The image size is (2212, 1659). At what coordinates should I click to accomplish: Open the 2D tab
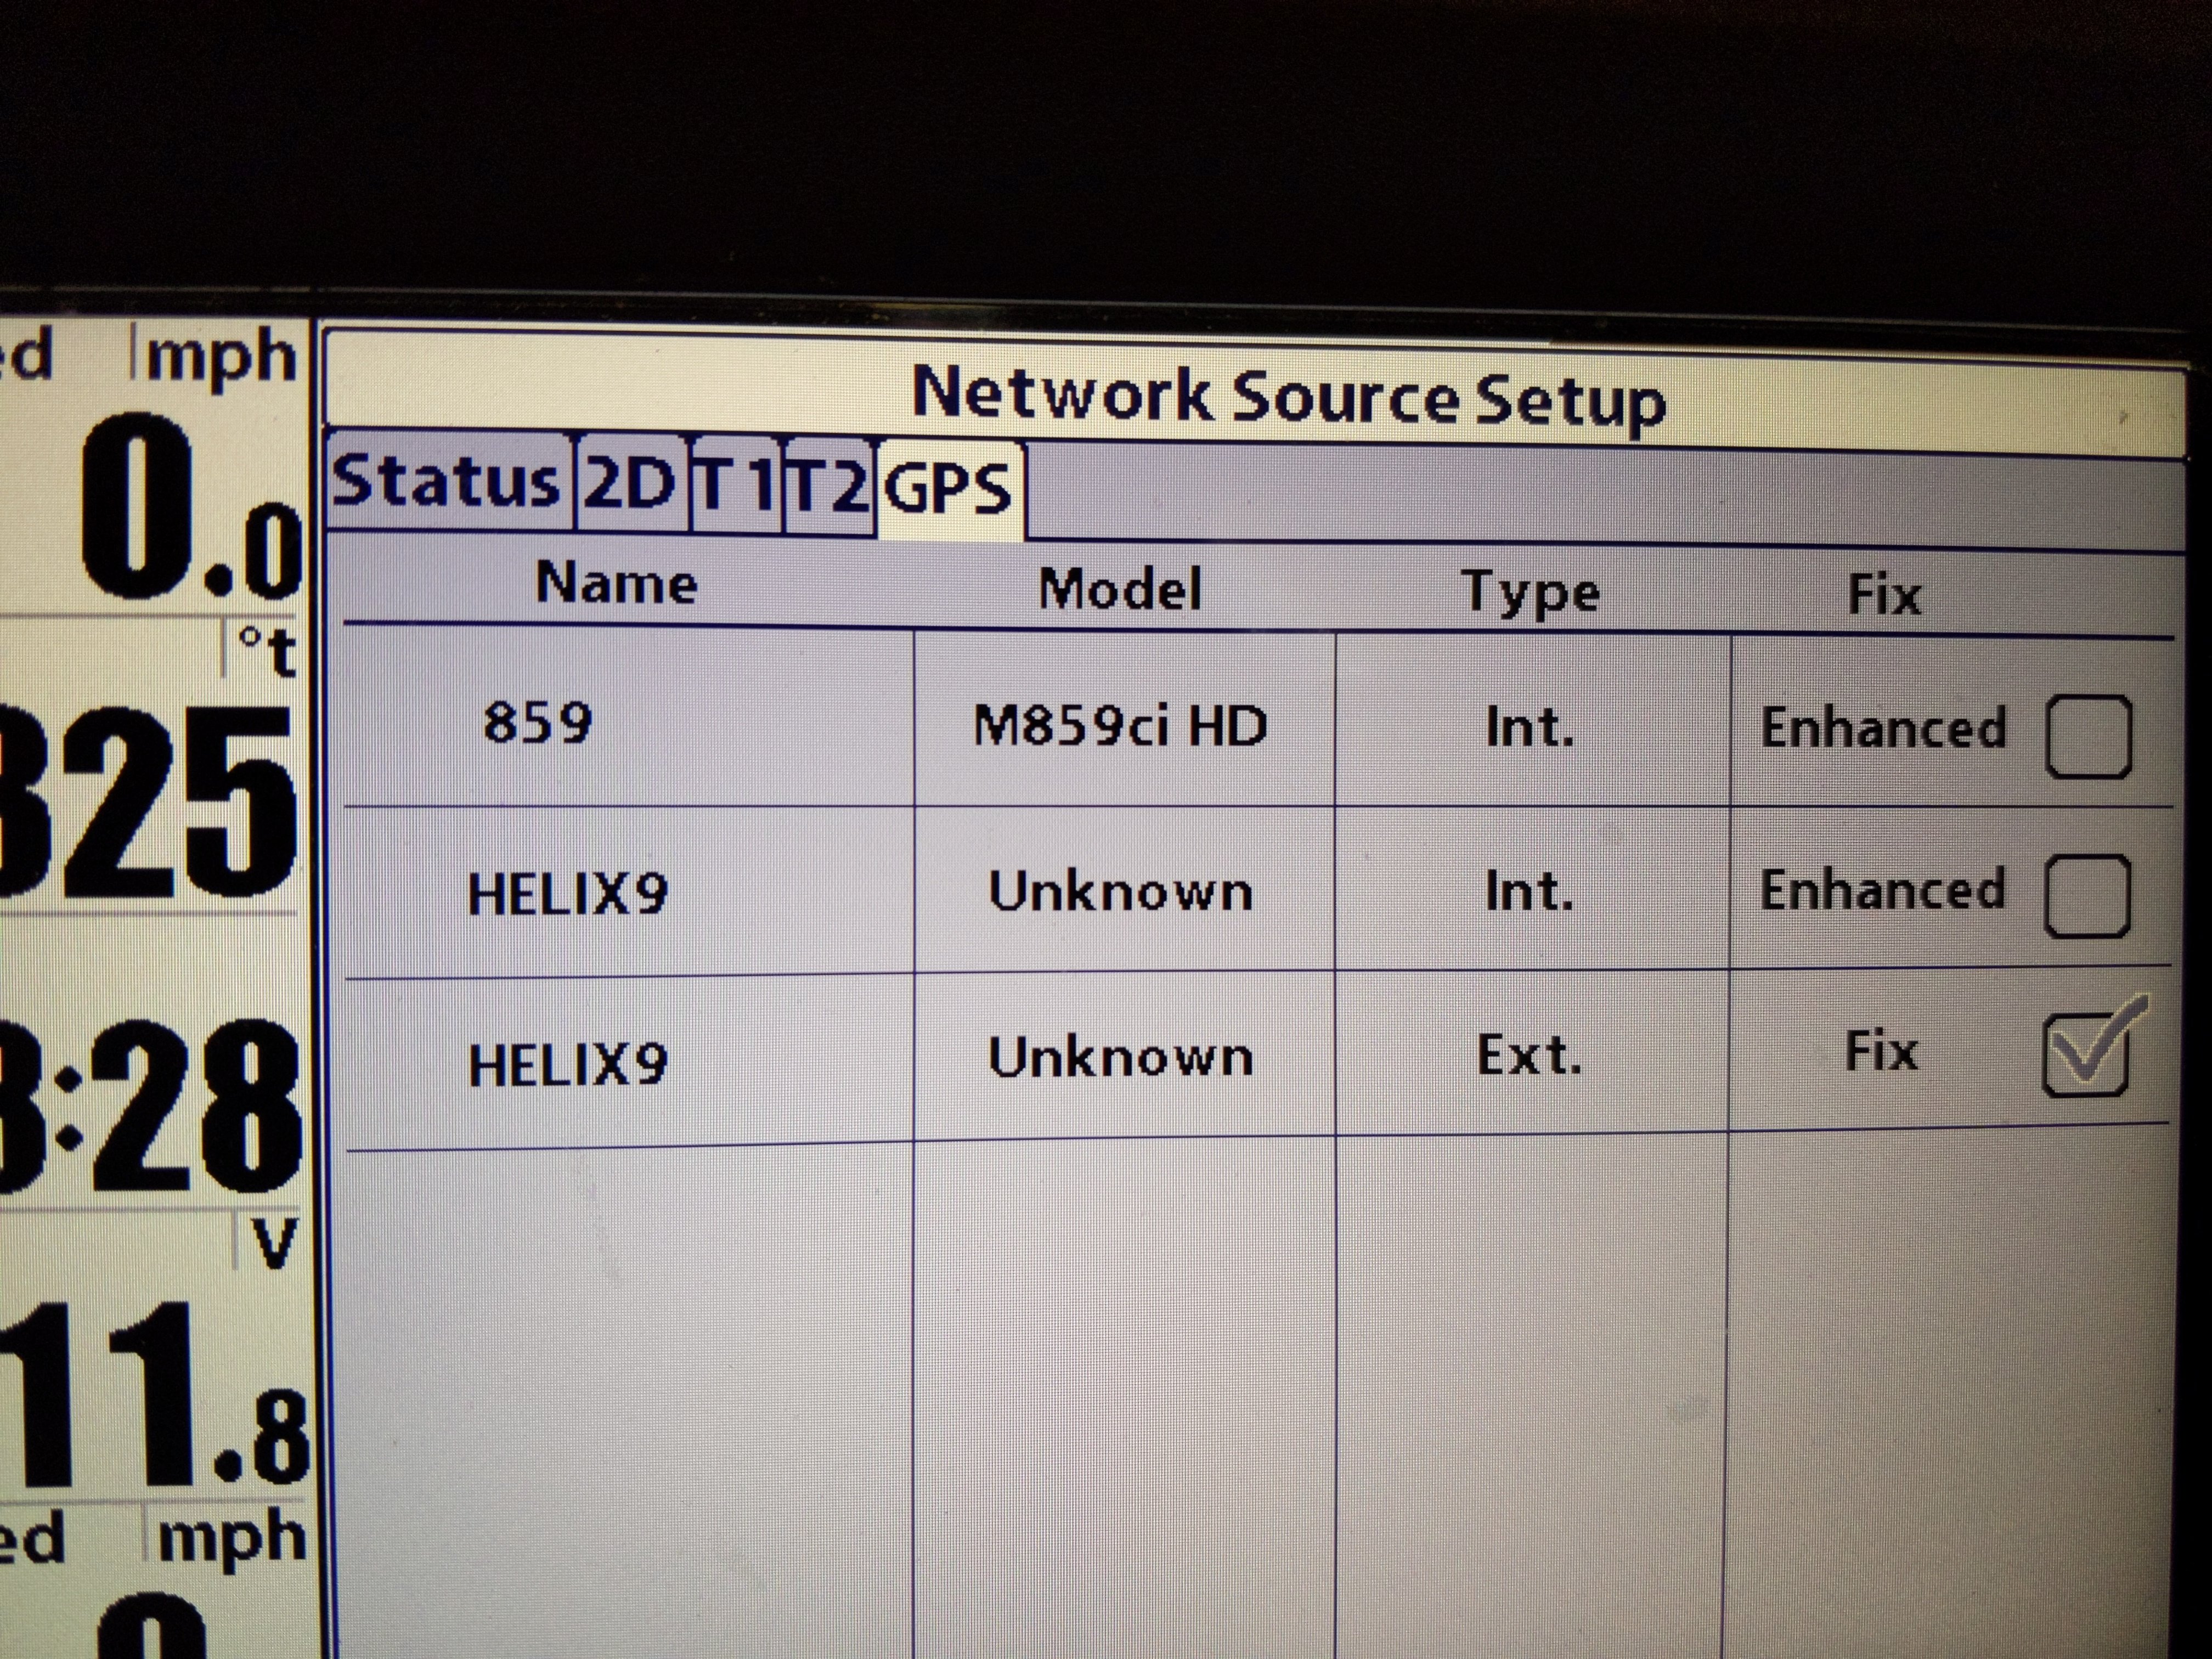click(x=631, y=485)
